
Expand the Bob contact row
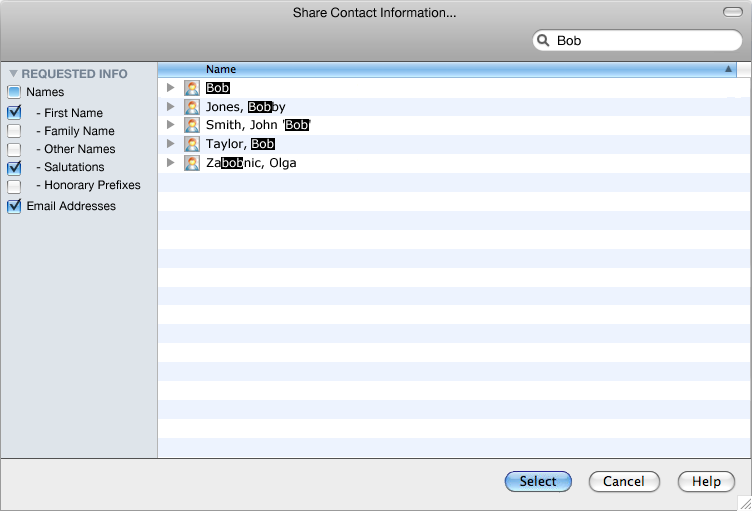coord(171,88)
